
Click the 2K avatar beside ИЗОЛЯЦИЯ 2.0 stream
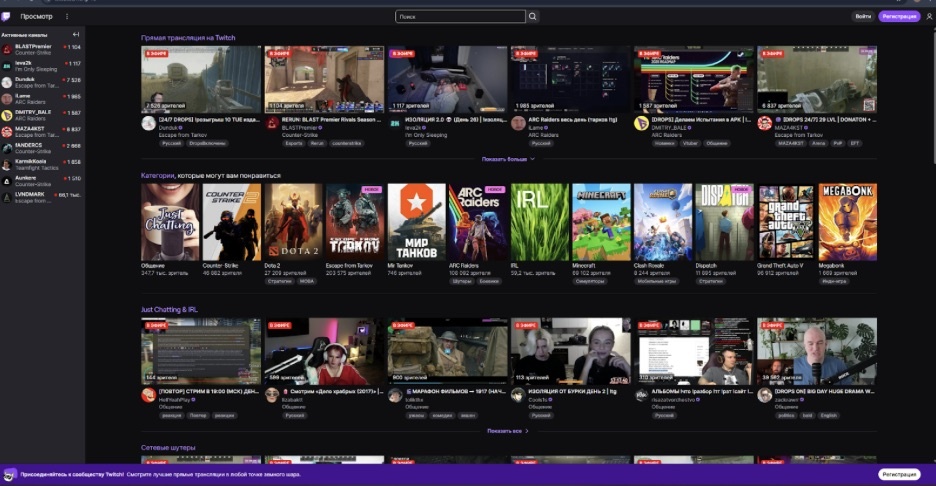click(395, 124)
